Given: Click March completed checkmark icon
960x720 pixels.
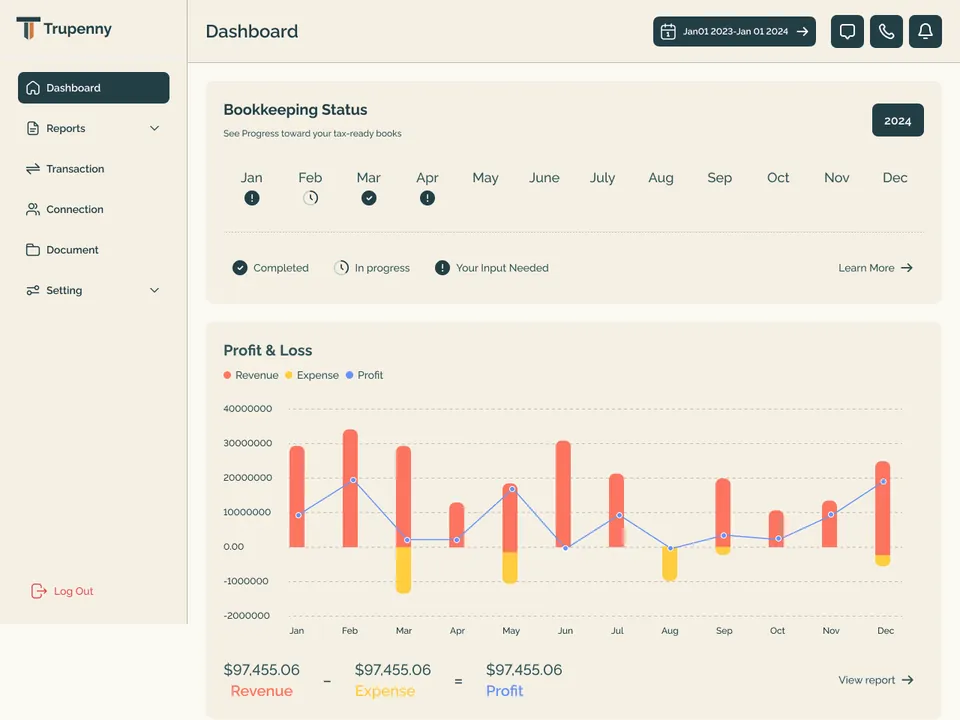Looking at the screenshot, I should (369, 198).
